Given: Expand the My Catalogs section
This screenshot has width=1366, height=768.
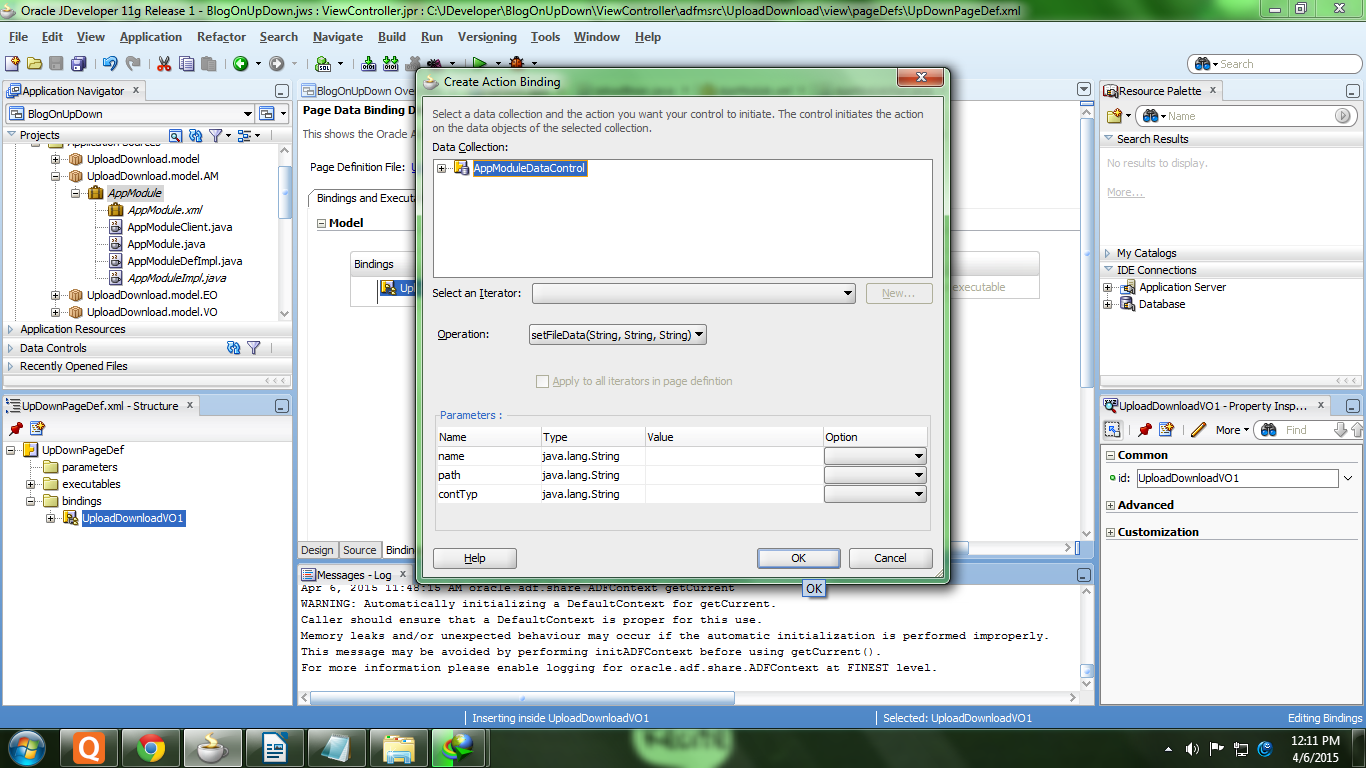Looking at the screenshot, I should coord(1108,253).
